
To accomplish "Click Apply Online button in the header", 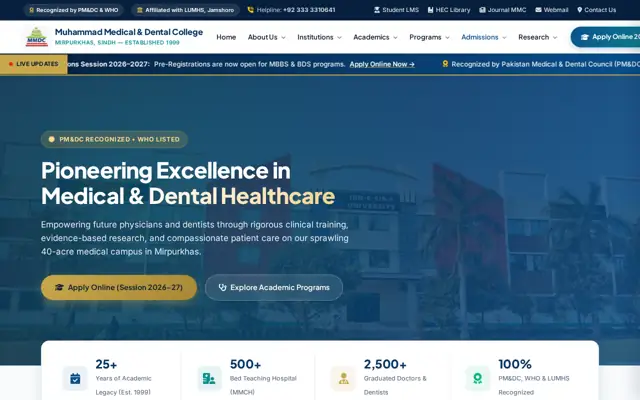I will [x=606, y=37].
